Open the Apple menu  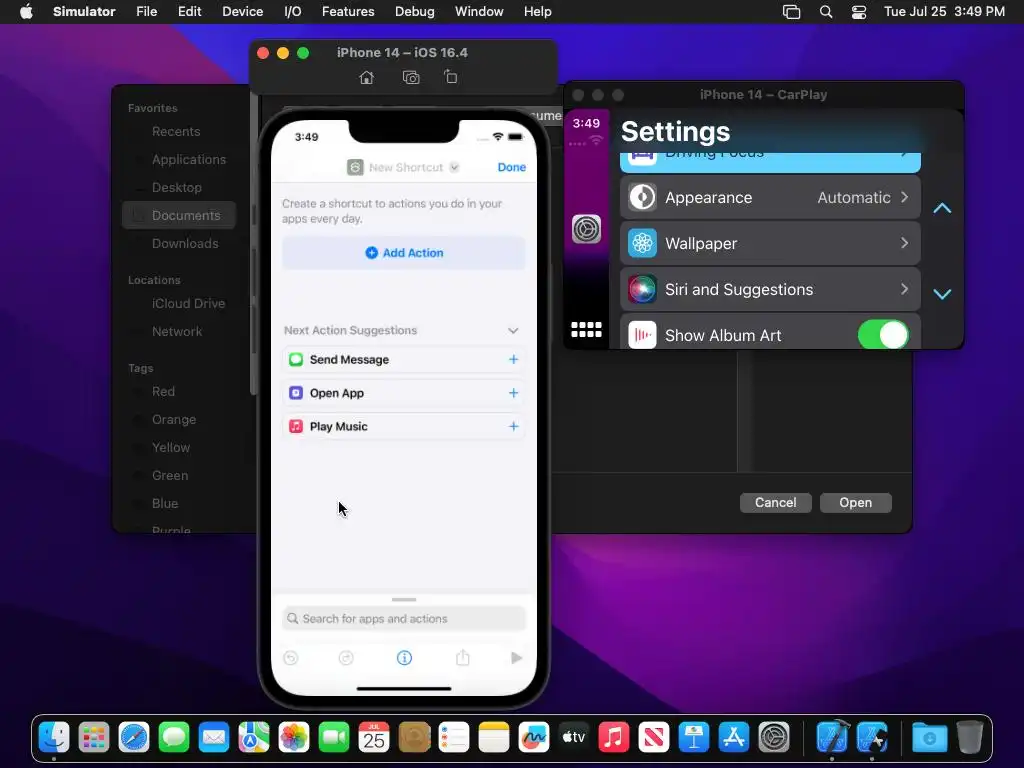coord(26,12)
